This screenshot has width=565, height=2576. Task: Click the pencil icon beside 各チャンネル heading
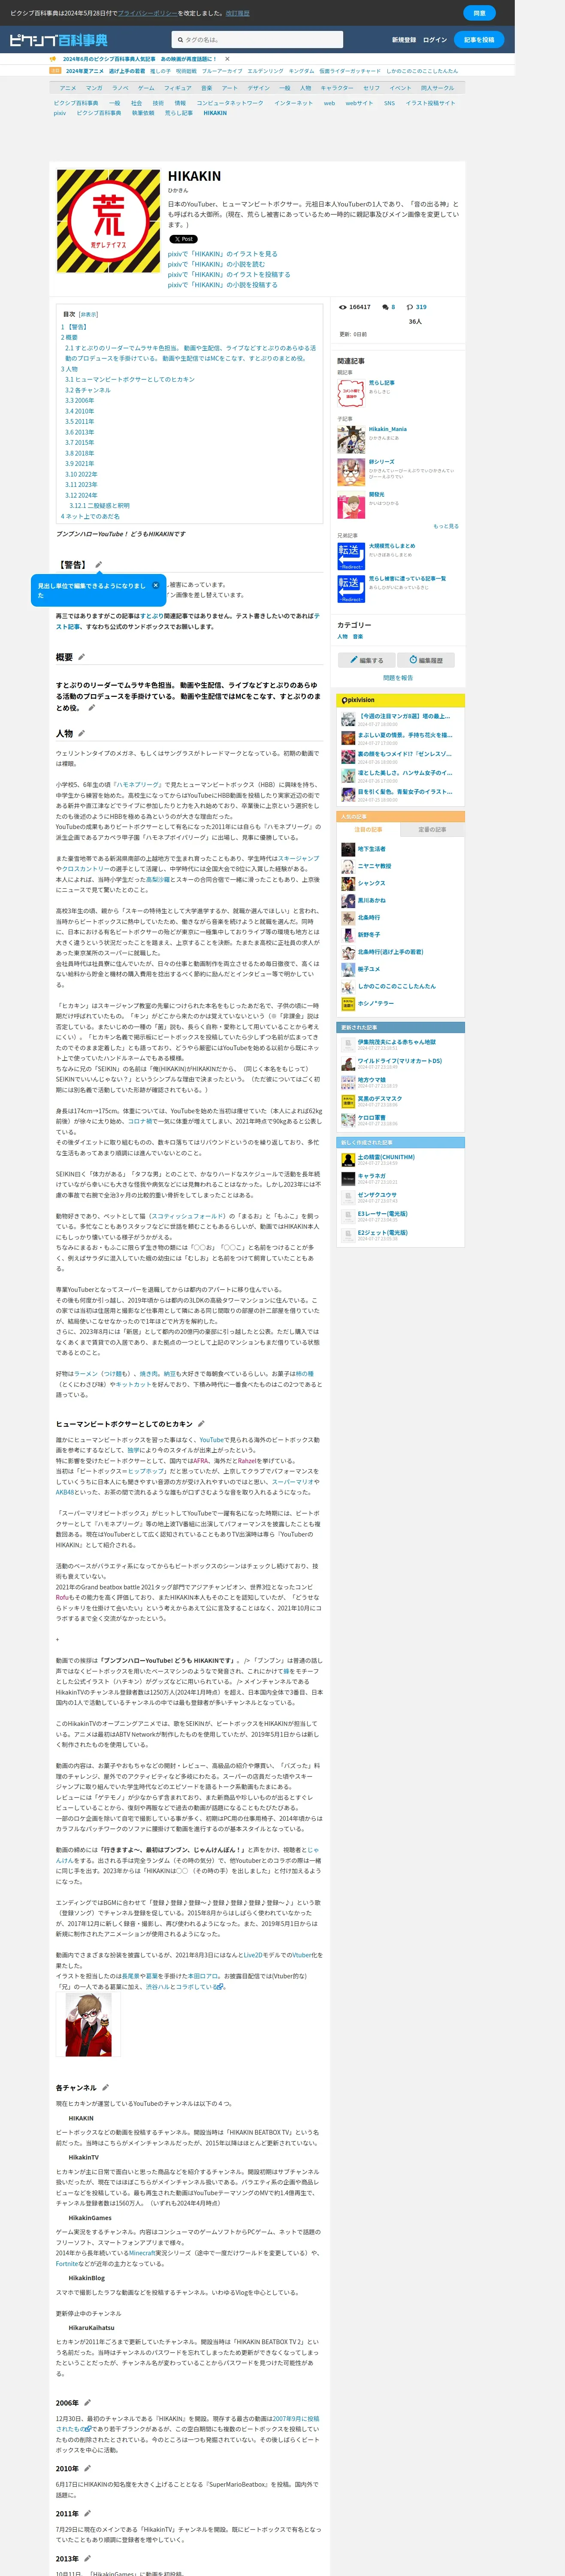[x=106, y=2088]
